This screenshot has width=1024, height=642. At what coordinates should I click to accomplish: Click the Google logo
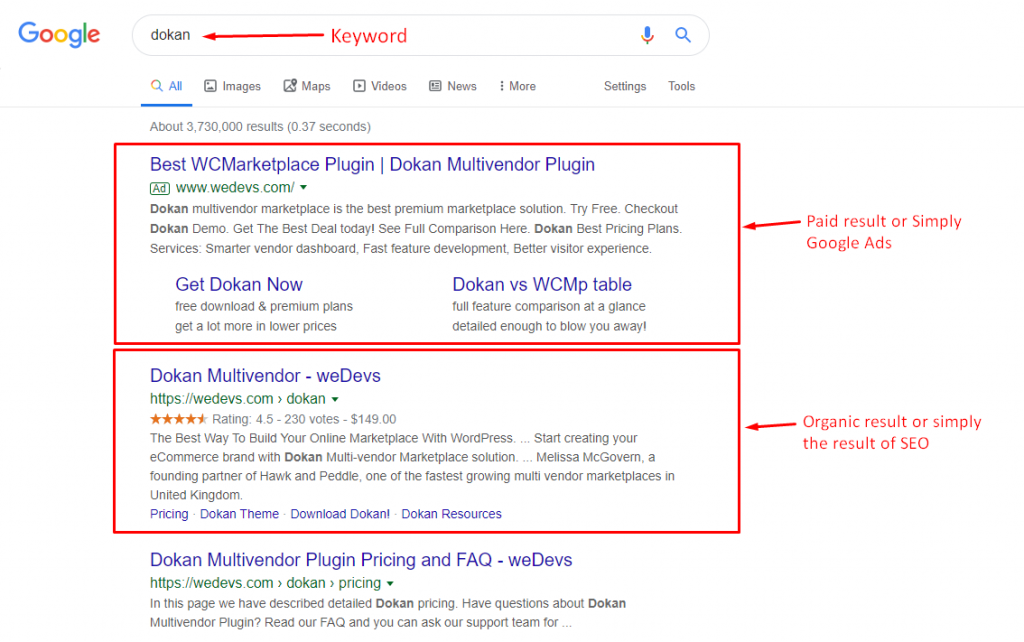59,35
